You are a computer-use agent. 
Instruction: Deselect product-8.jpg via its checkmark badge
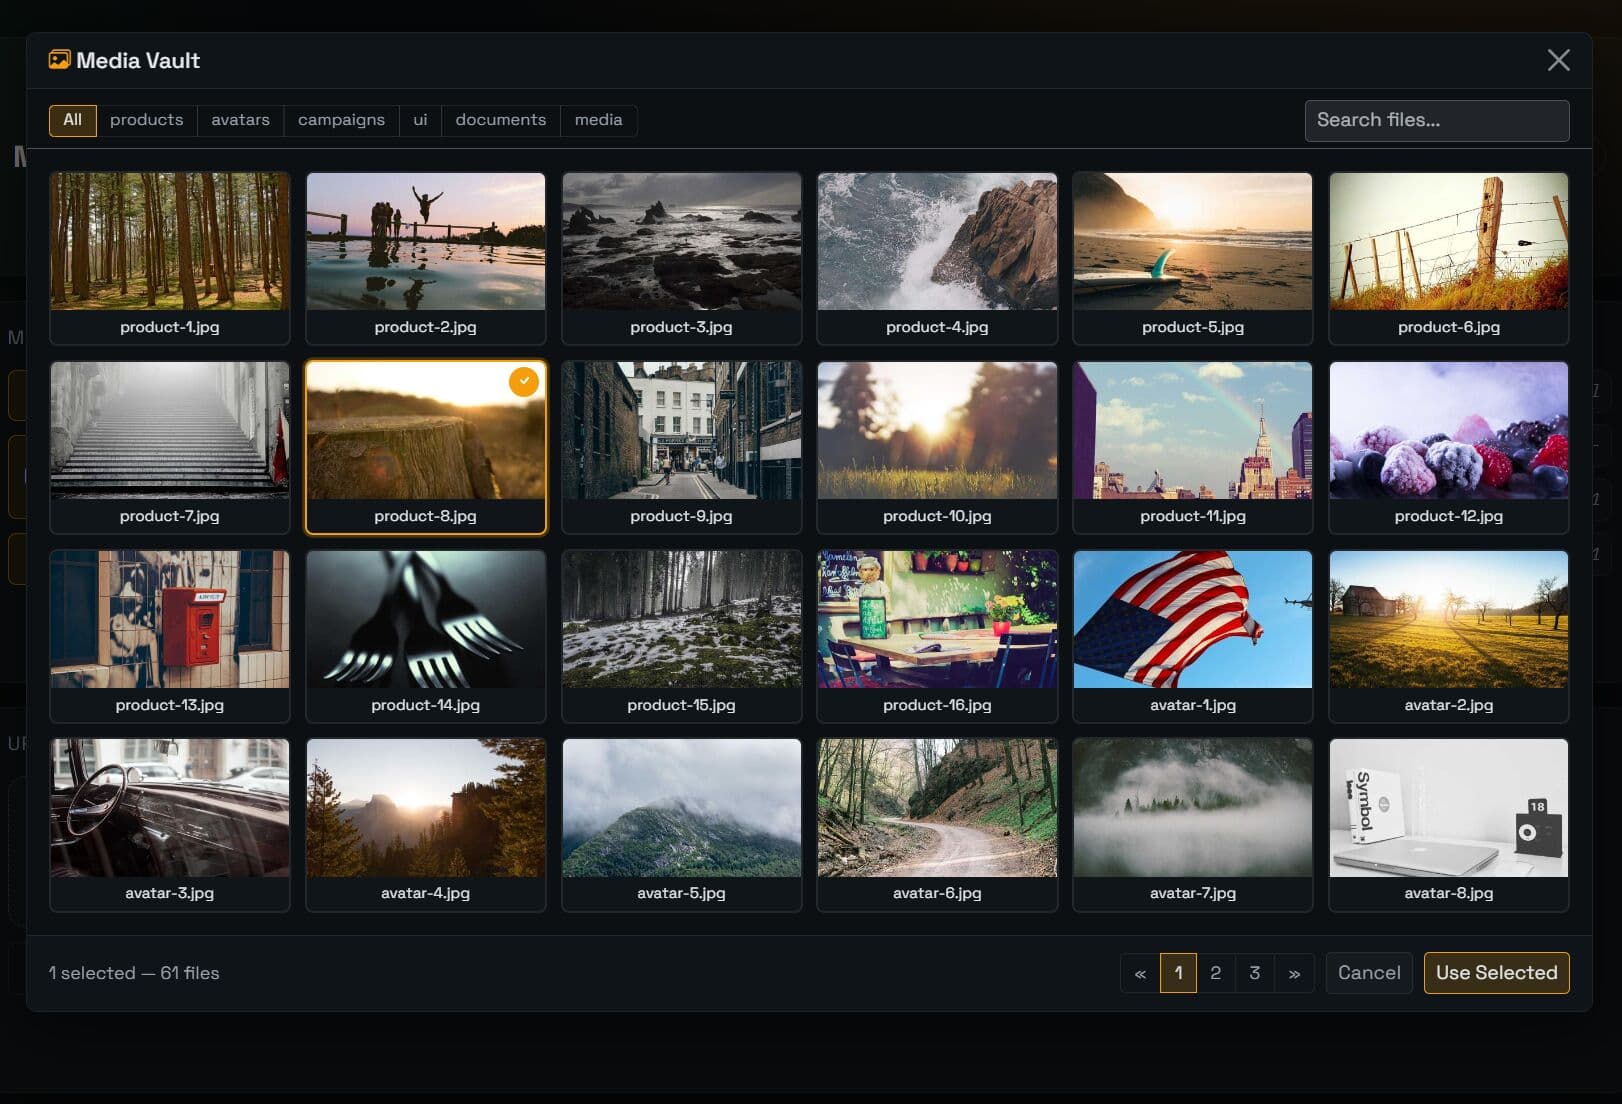point(523,381)
